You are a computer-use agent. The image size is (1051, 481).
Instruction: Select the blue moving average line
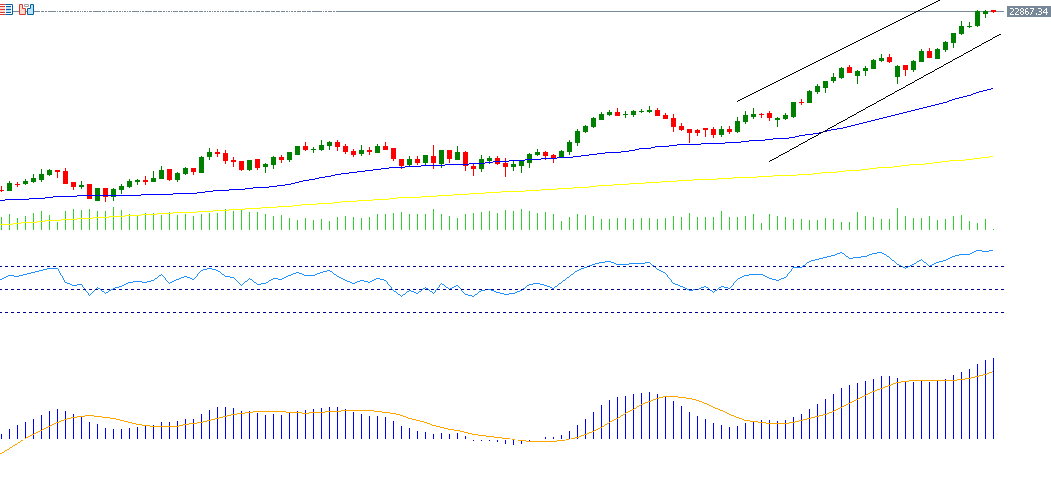point(900,113)
